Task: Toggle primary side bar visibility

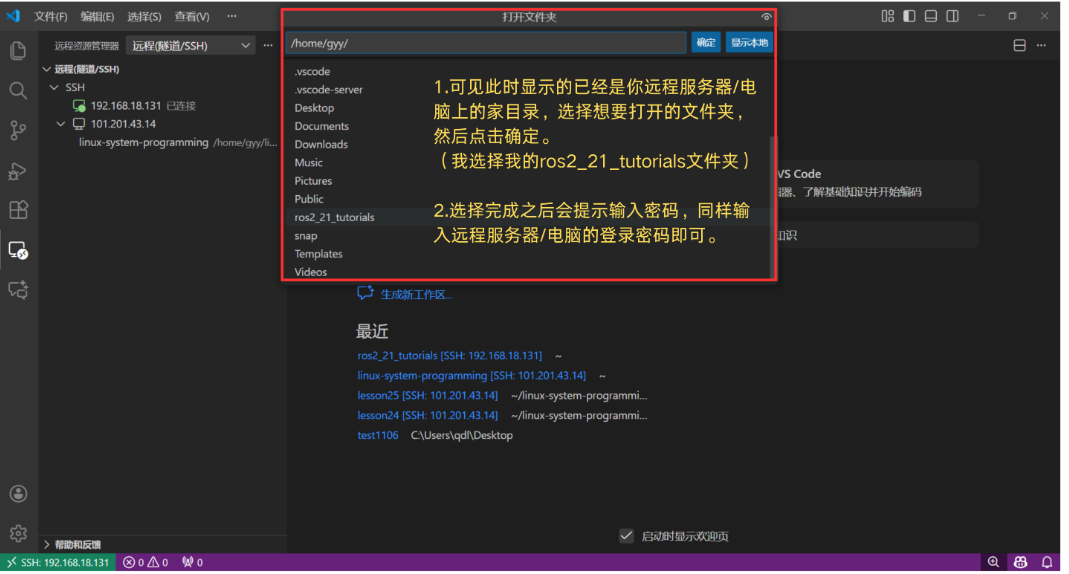Action: point(909,16)
